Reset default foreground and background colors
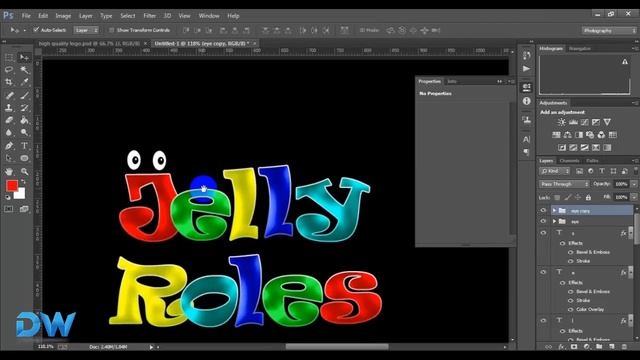 coord(8,198)
